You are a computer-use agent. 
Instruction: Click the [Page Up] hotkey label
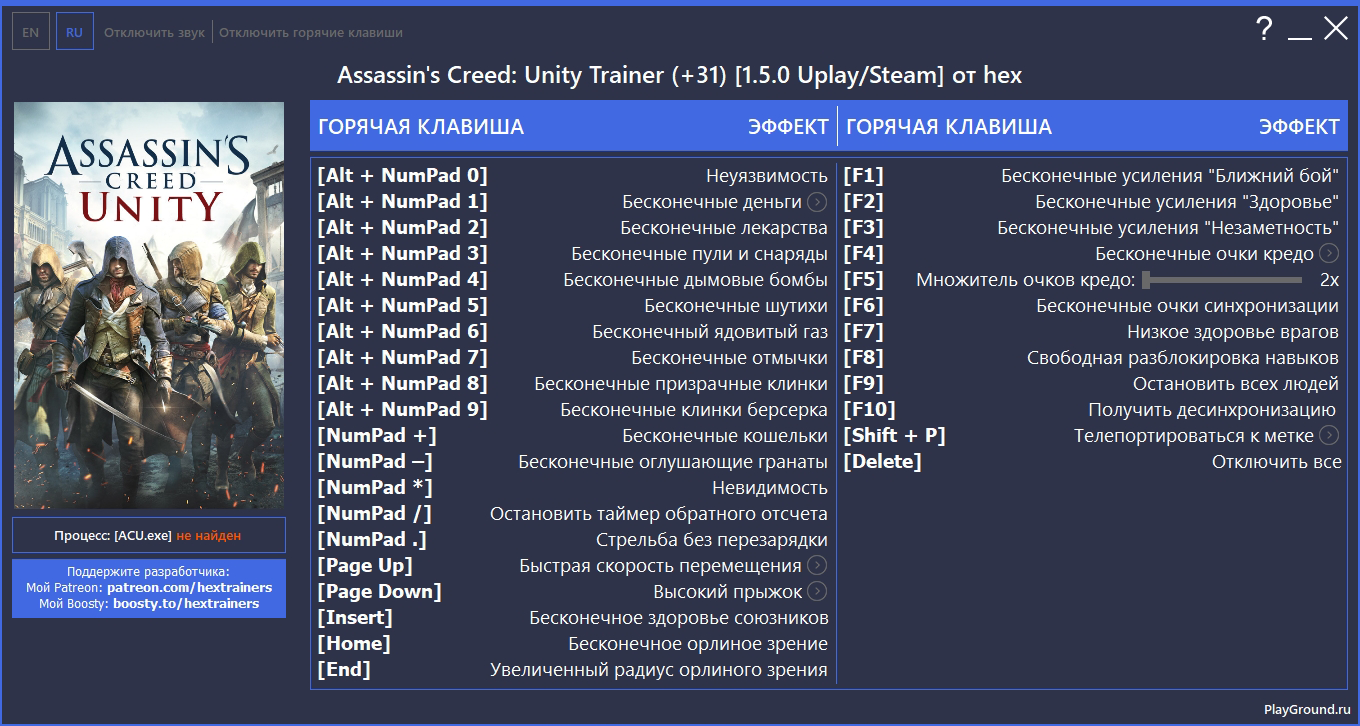tap(365, 566)
